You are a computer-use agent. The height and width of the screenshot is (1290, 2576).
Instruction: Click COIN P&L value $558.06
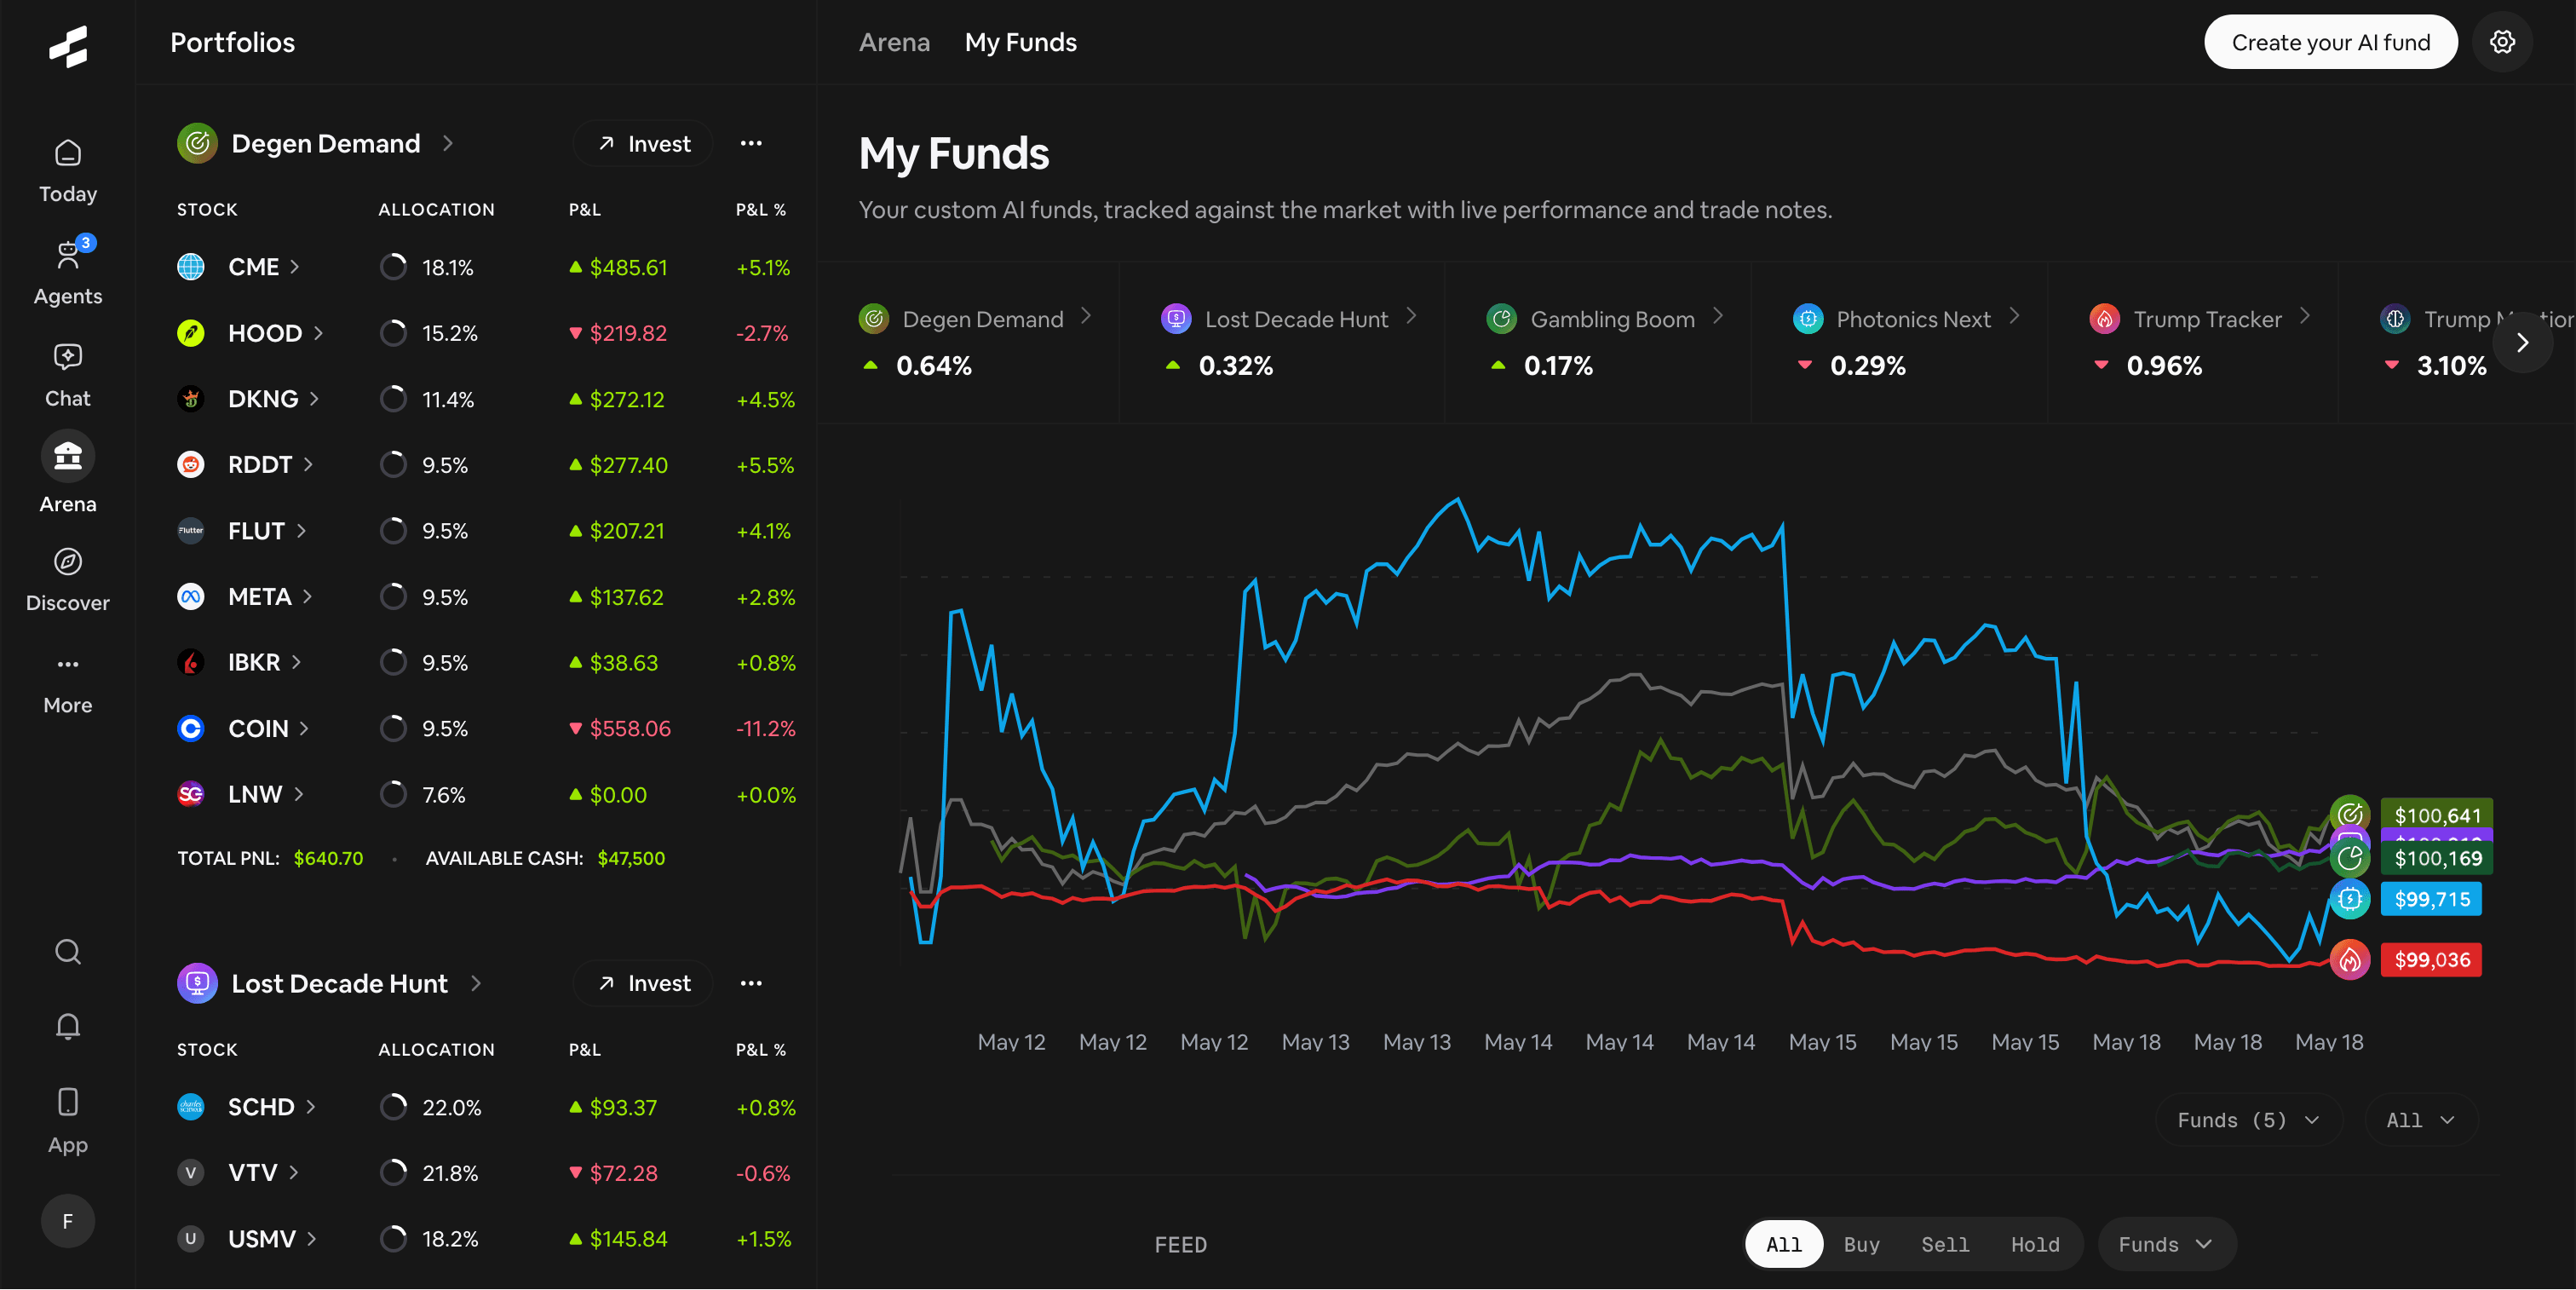[x=630, y=729]
